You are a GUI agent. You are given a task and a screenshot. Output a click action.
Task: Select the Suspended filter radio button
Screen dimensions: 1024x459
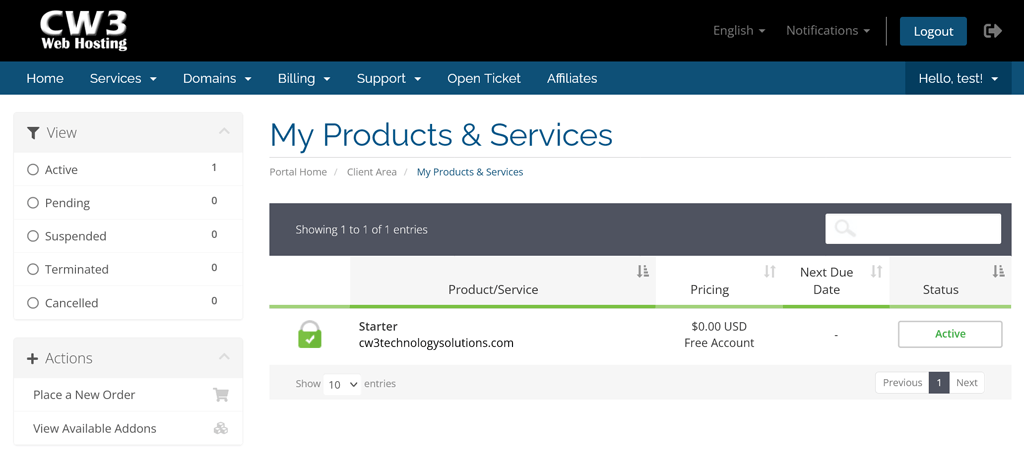tap(33, 236)
